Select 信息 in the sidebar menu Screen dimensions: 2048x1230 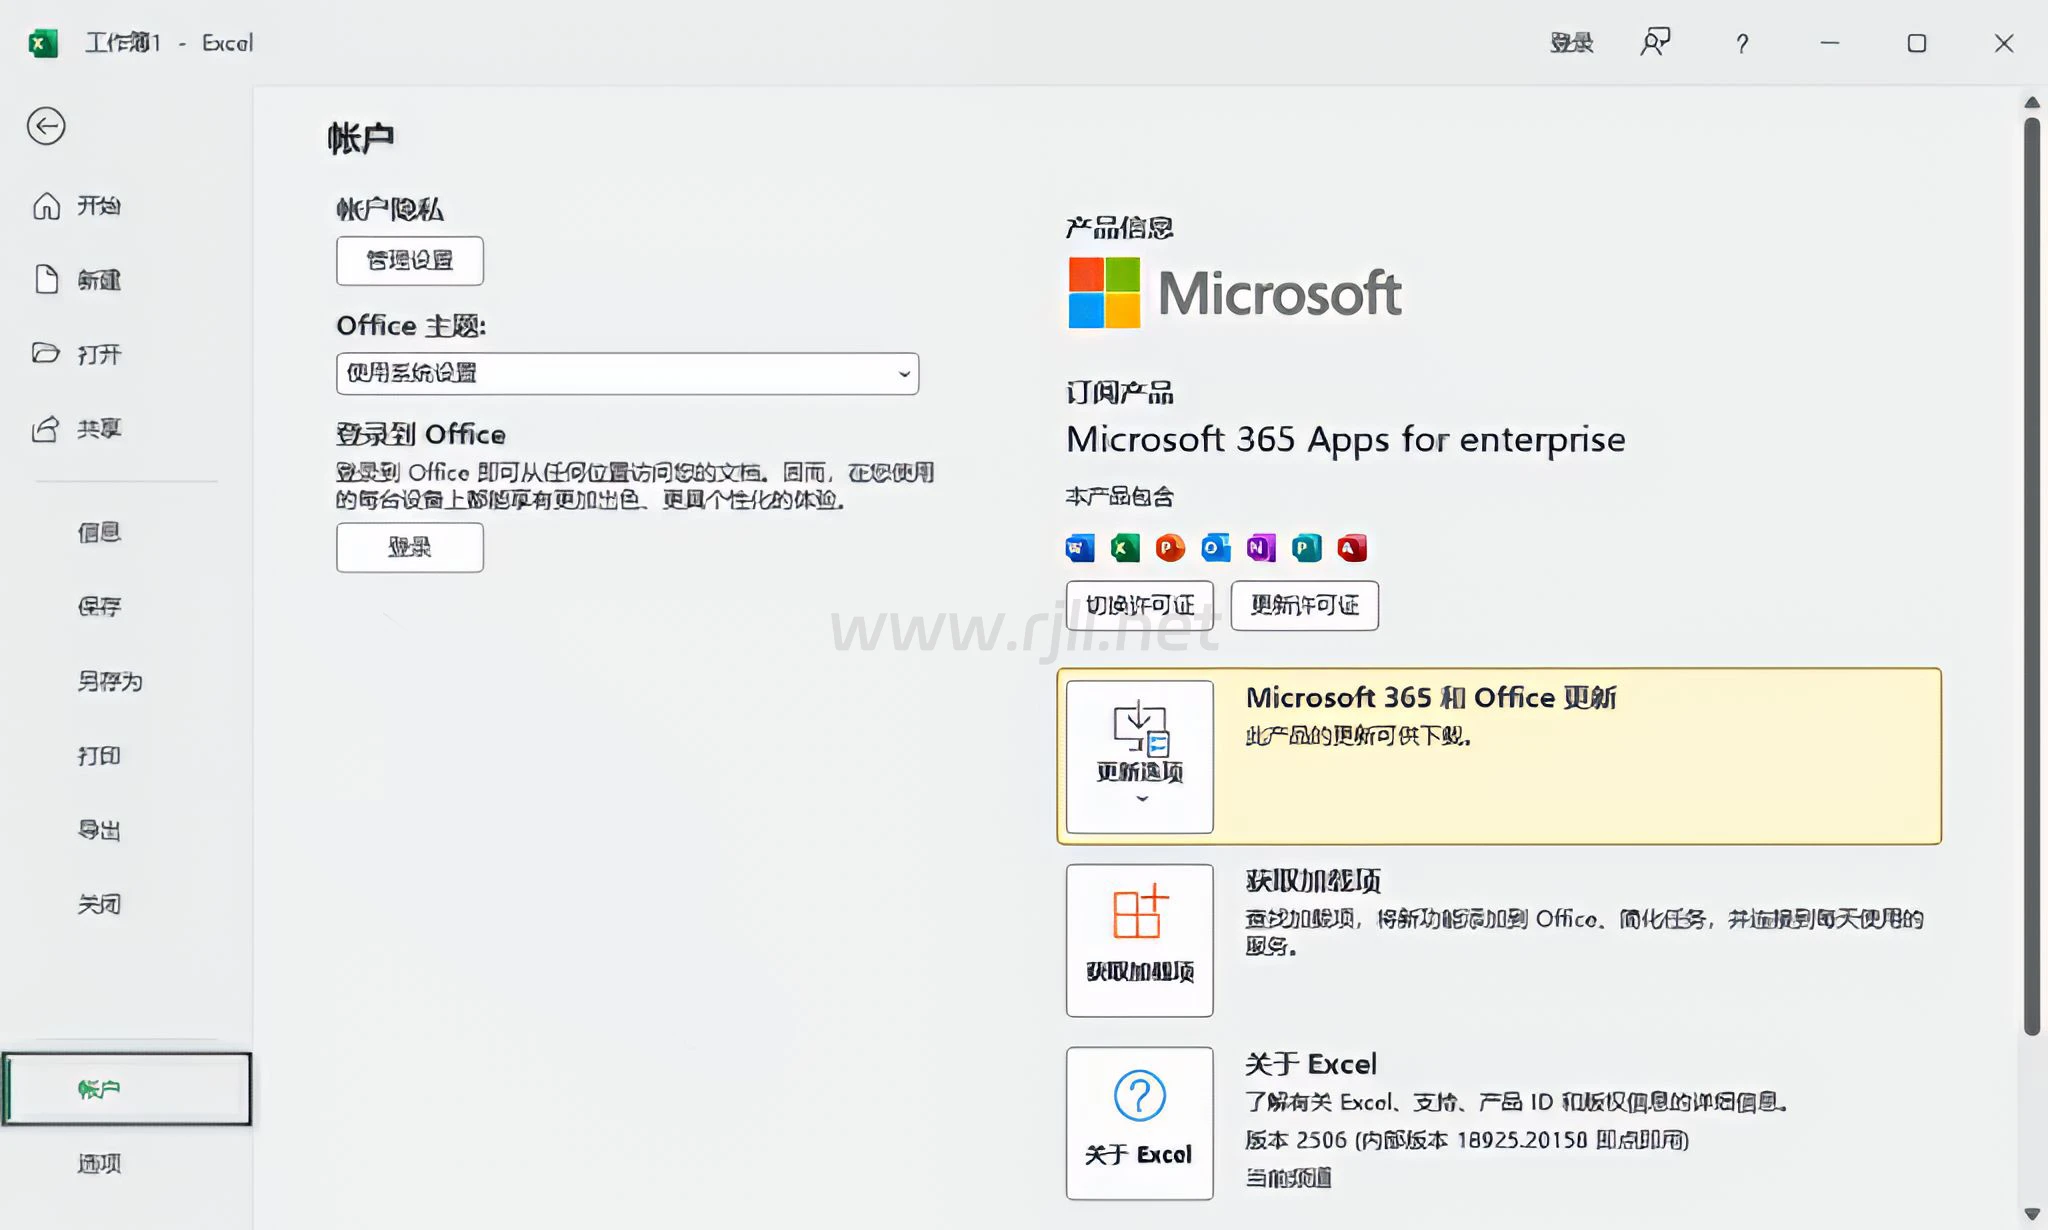point(99,532)
